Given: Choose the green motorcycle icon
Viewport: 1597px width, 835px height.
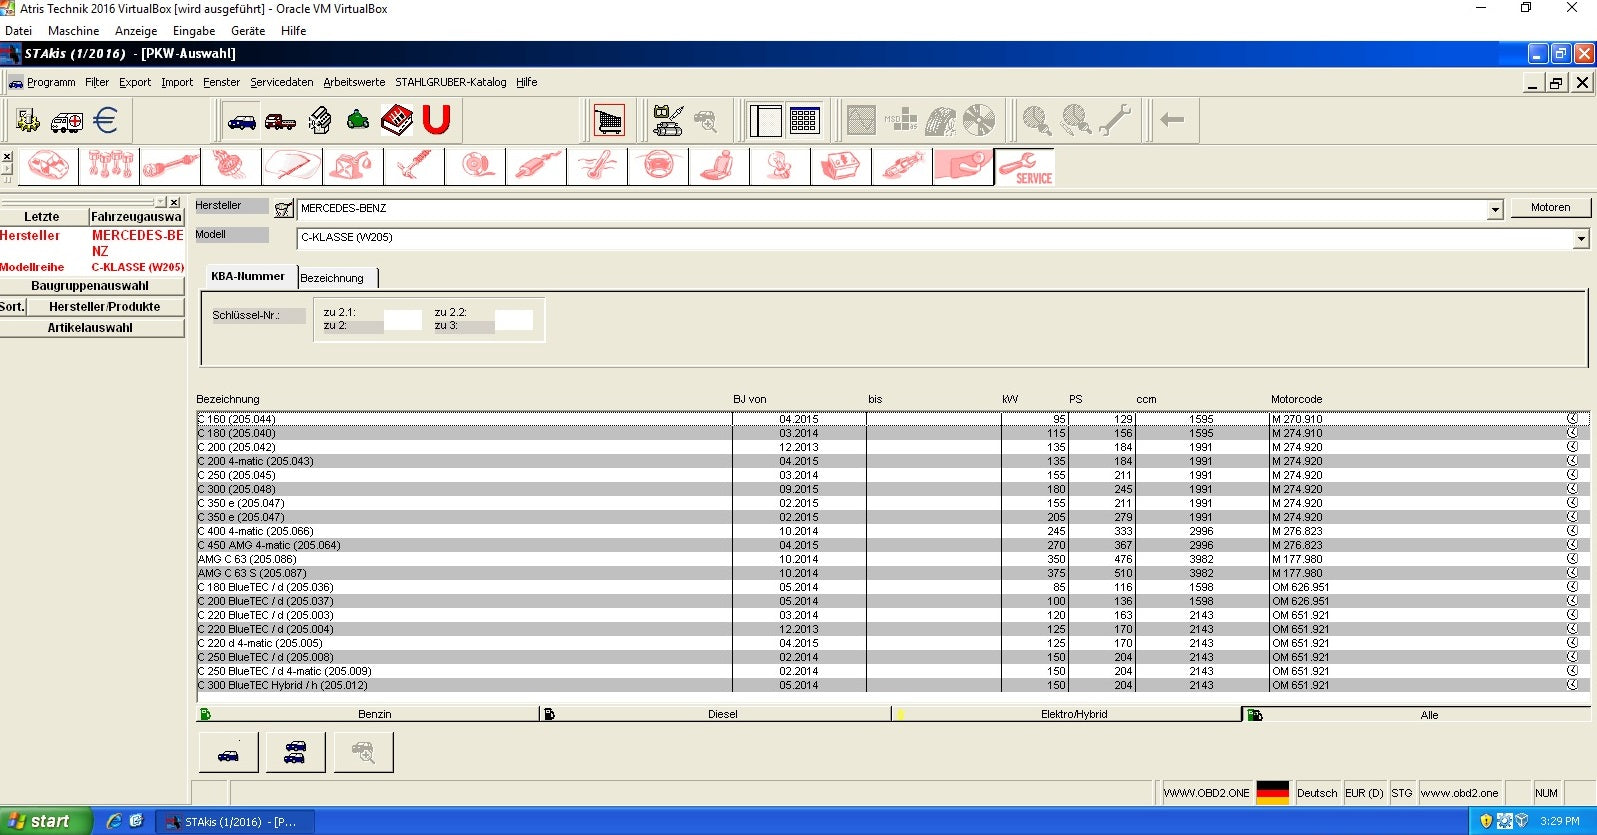Looking at the screenshot, I should (358, 121).
